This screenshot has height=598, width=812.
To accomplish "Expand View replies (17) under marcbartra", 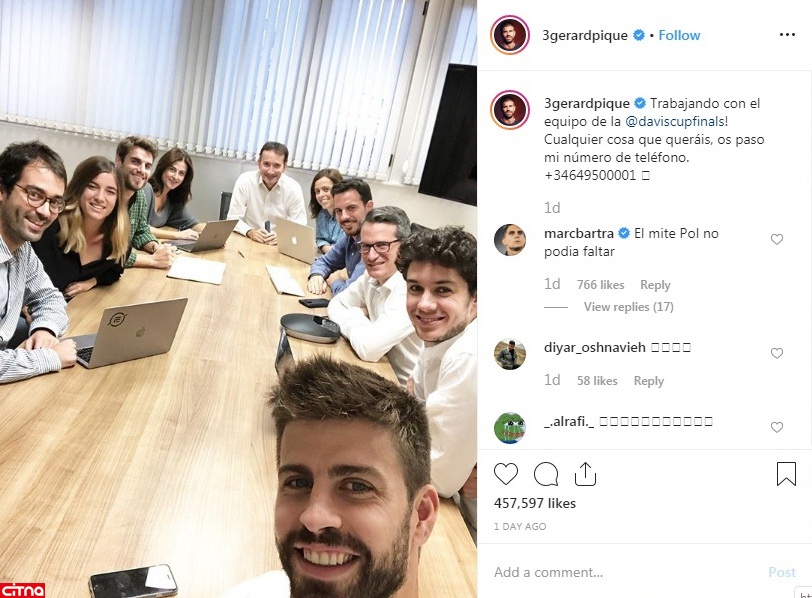I will point(628,307).
